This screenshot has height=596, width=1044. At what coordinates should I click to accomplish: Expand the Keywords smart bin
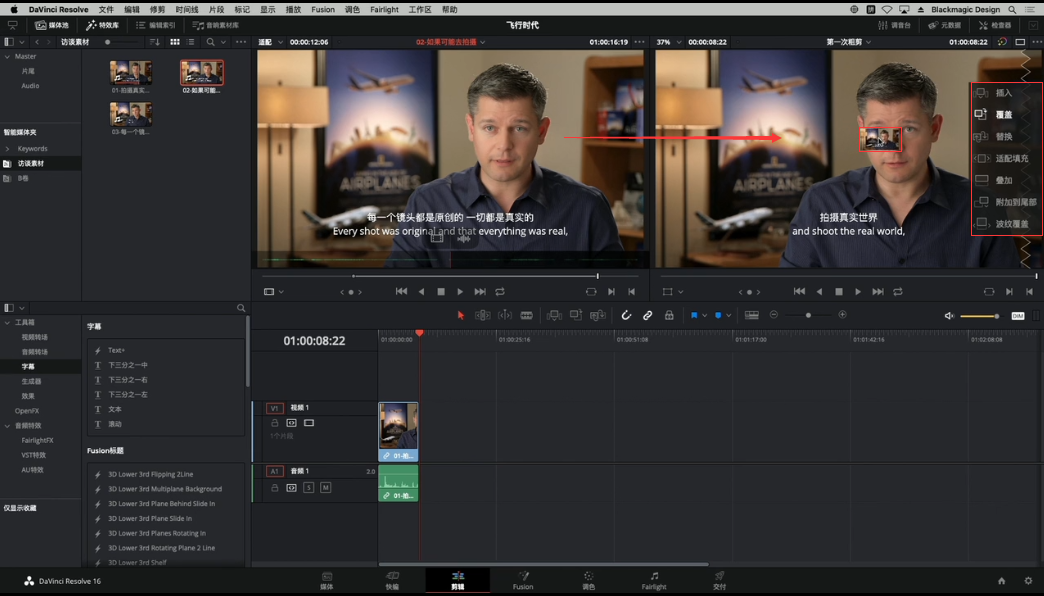(7, 149)
